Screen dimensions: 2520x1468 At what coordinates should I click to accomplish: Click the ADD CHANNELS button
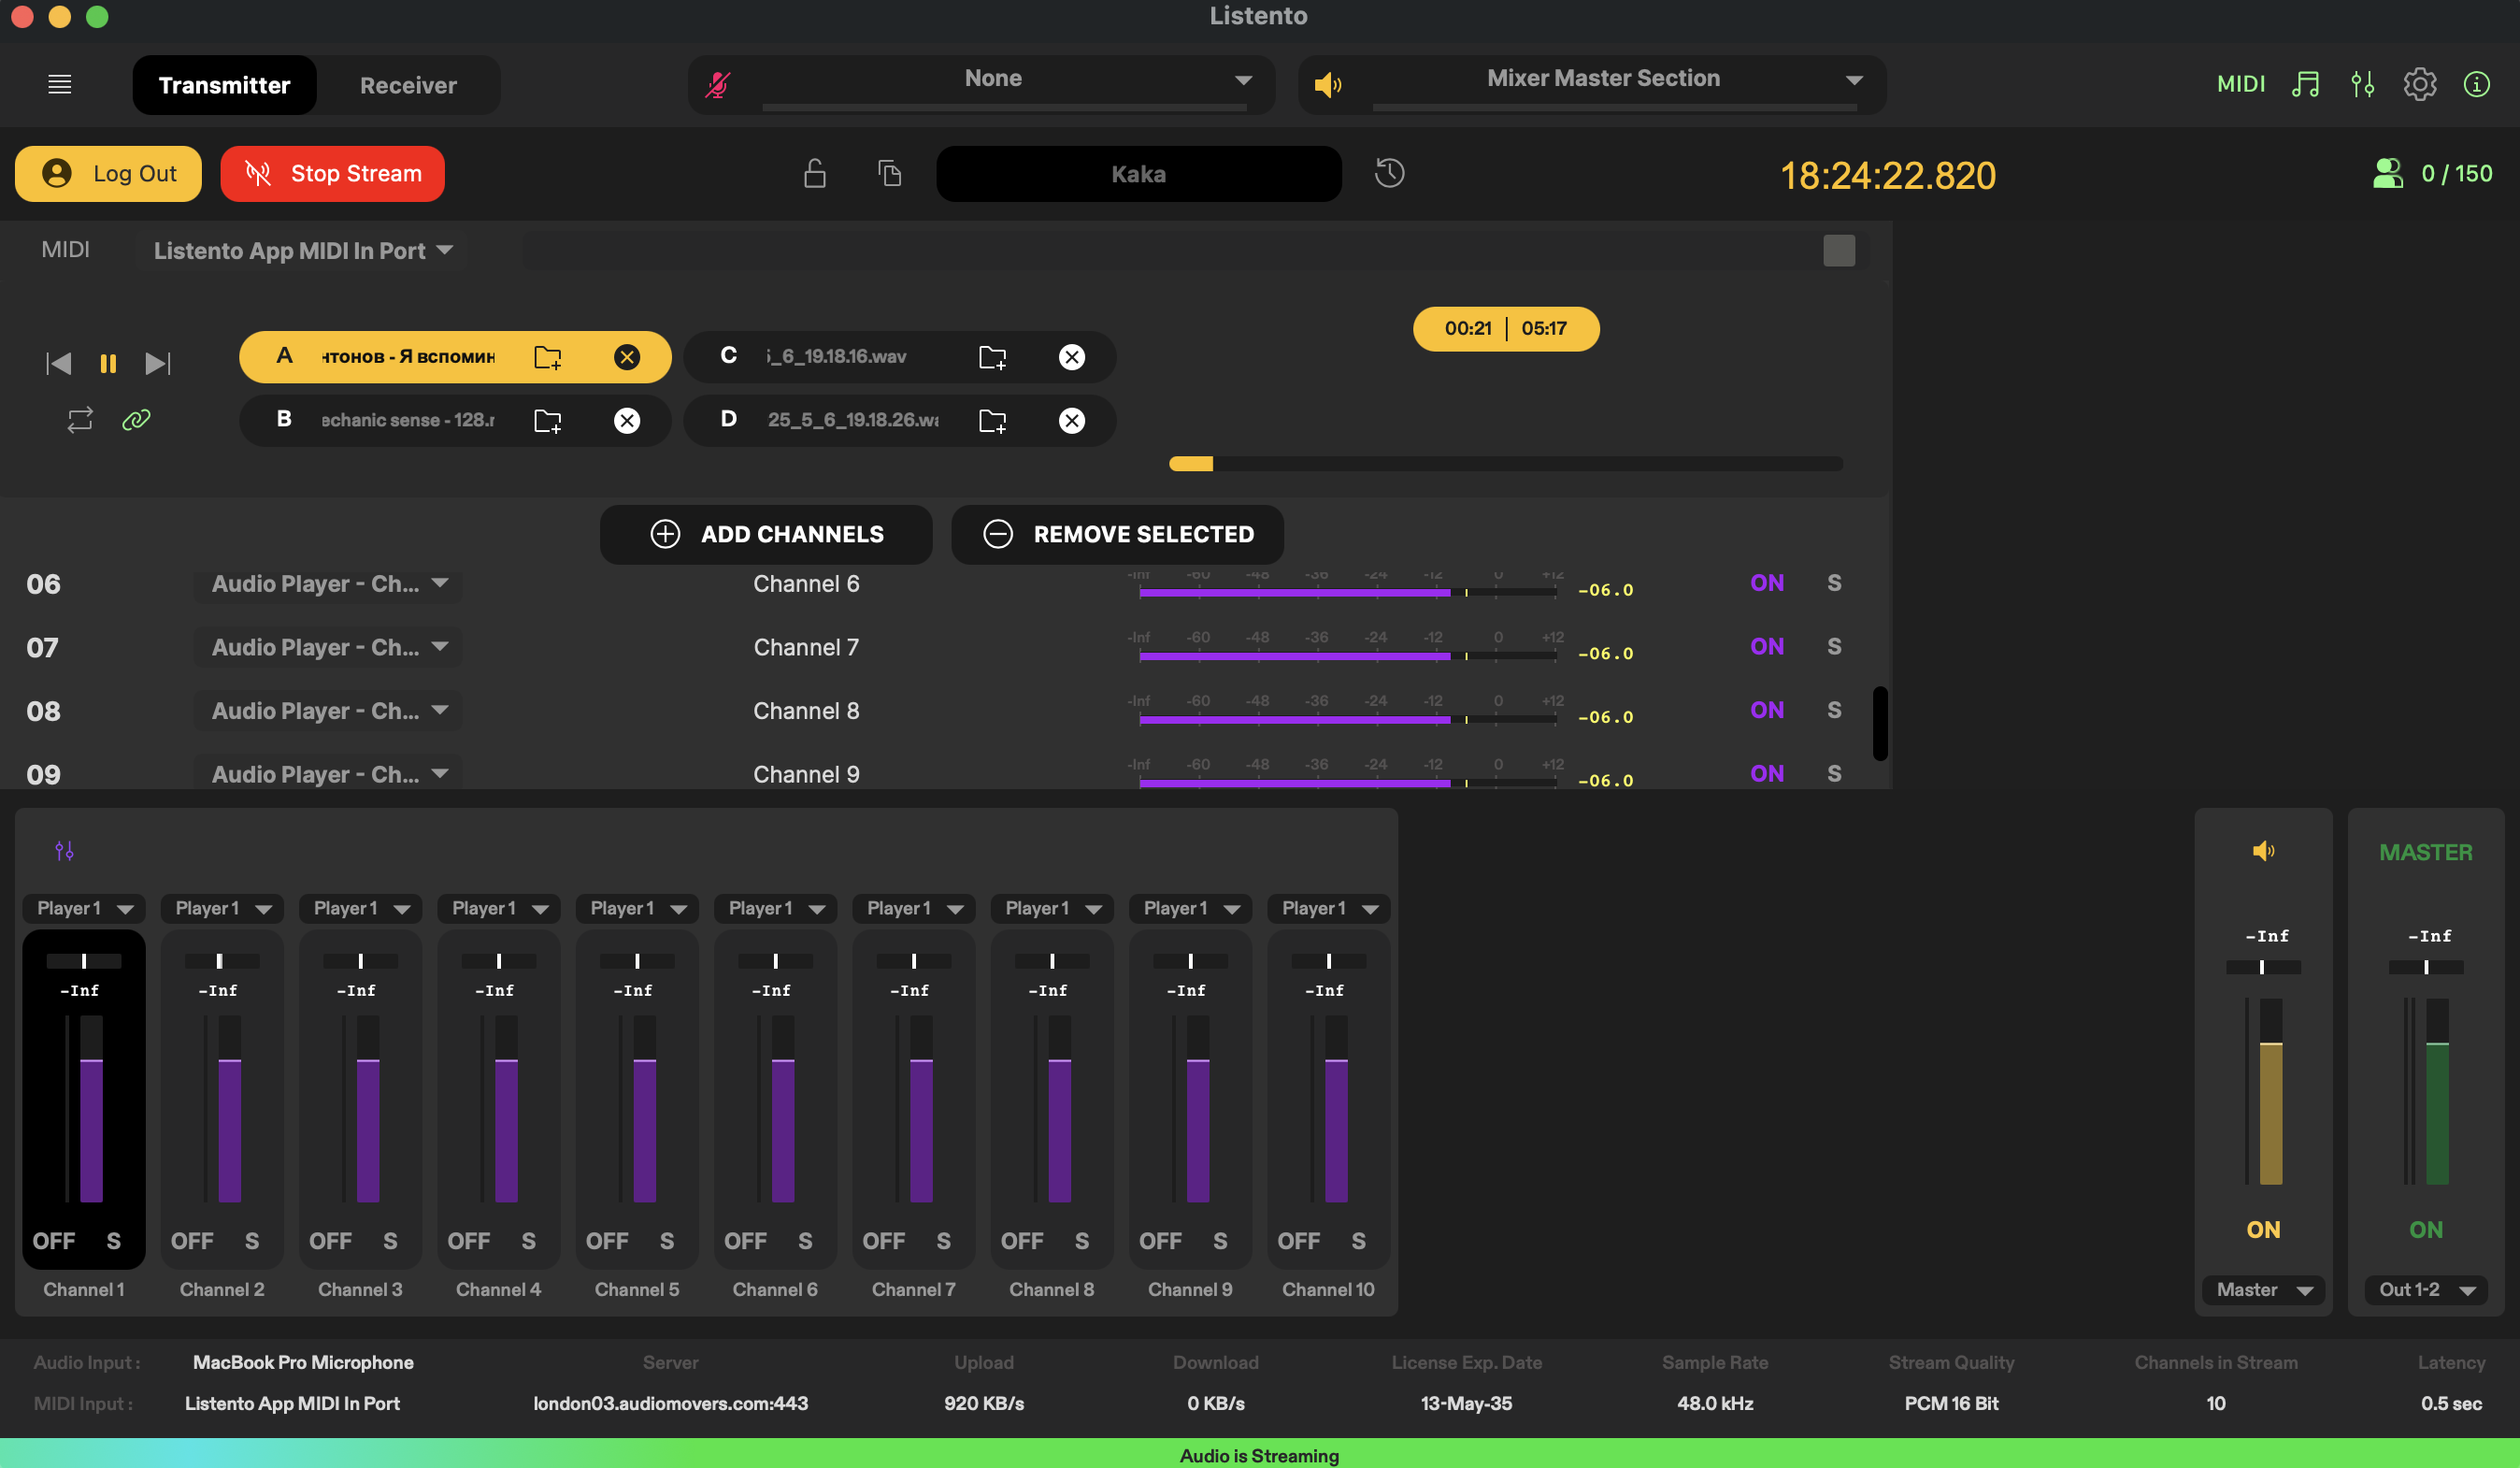(x=766, y=534)
